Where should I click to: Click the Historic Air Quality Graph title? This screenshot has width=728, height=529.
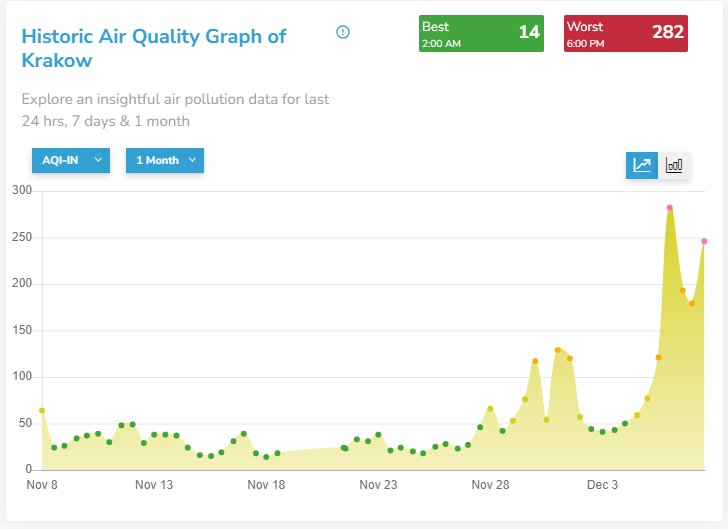tap(153, 48)
